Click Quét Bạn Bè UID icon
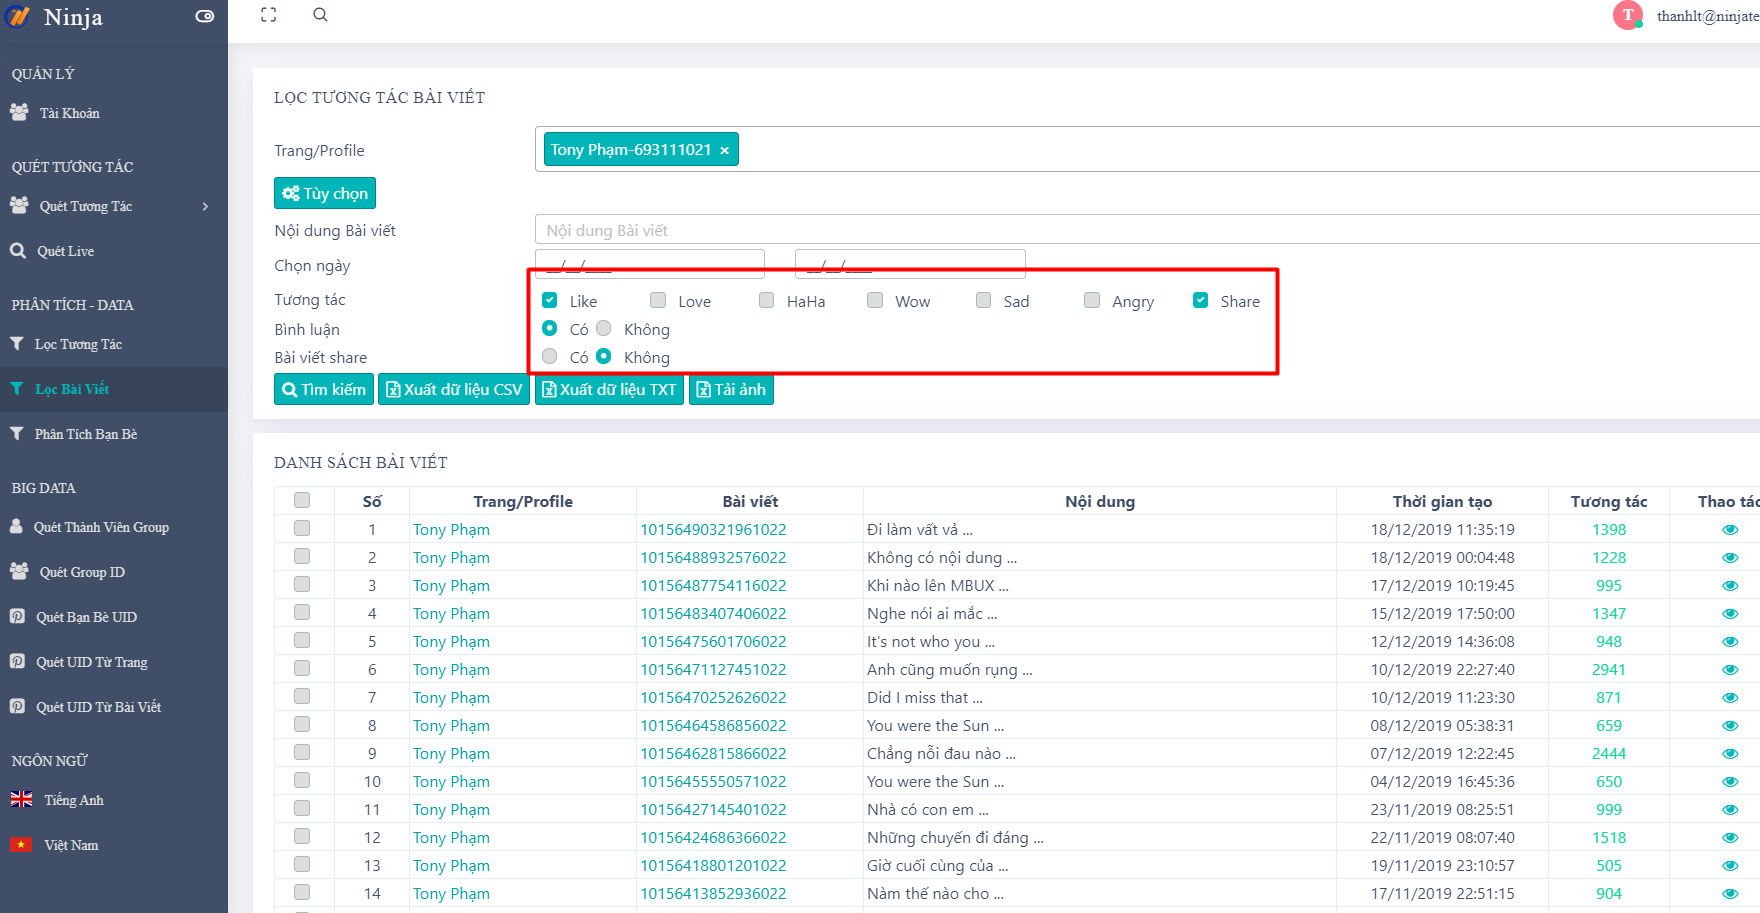The image size is (1760, 913). [17, 616]
